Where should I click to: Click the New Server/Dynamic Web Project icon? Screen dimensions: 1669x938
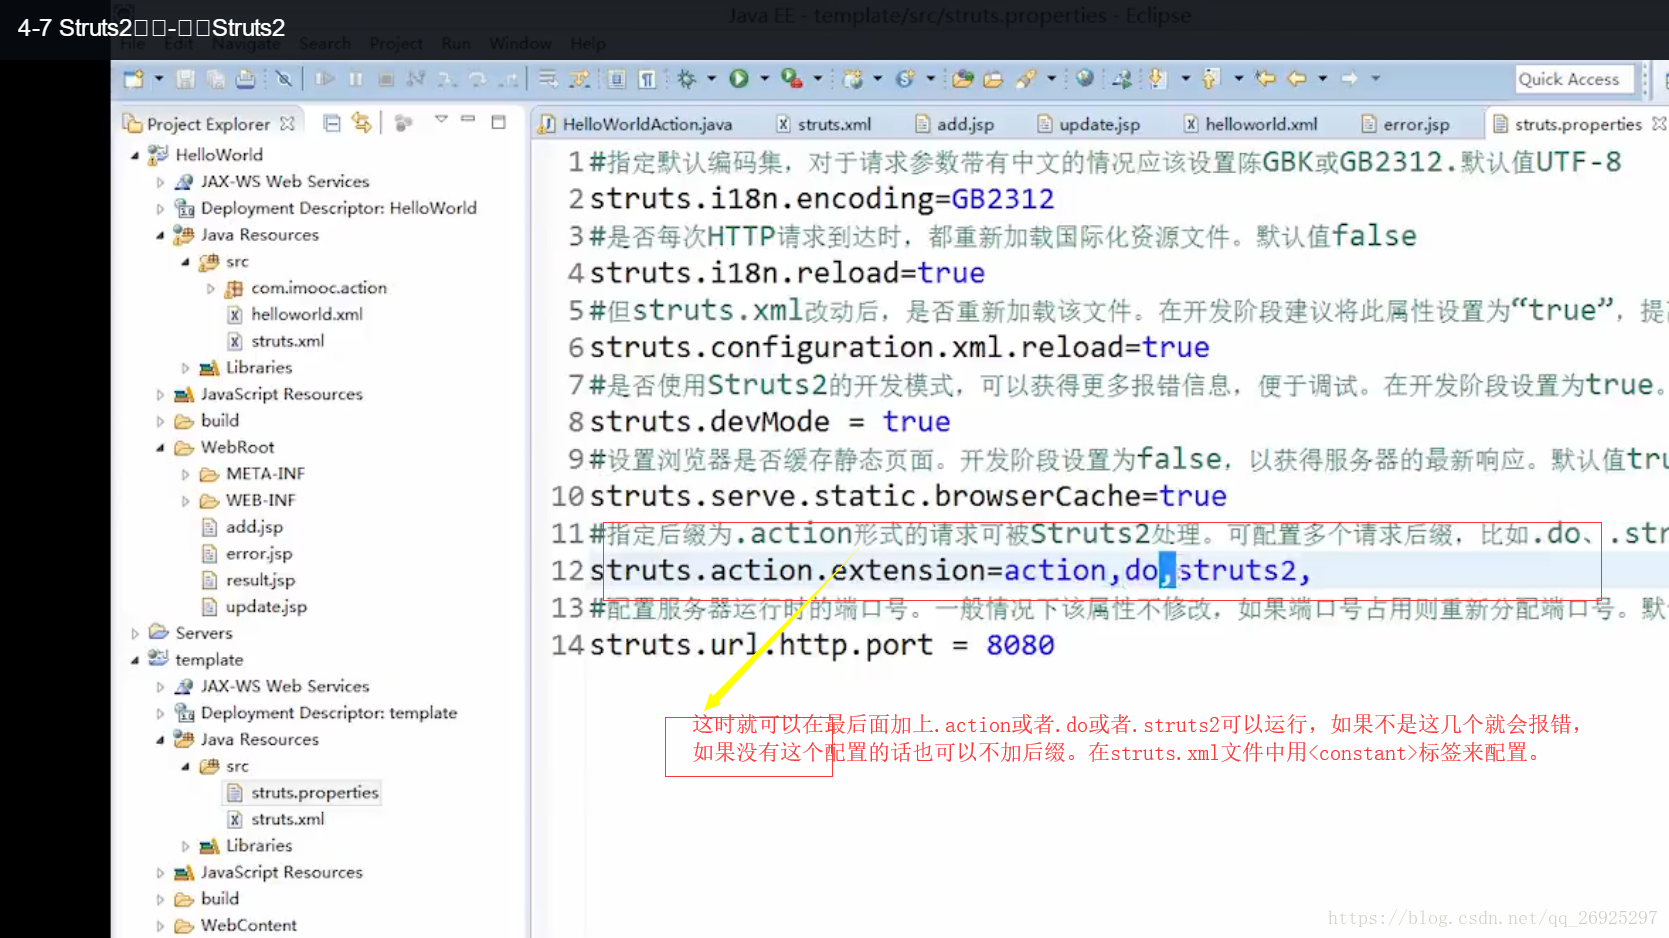(x=853, y=78)
